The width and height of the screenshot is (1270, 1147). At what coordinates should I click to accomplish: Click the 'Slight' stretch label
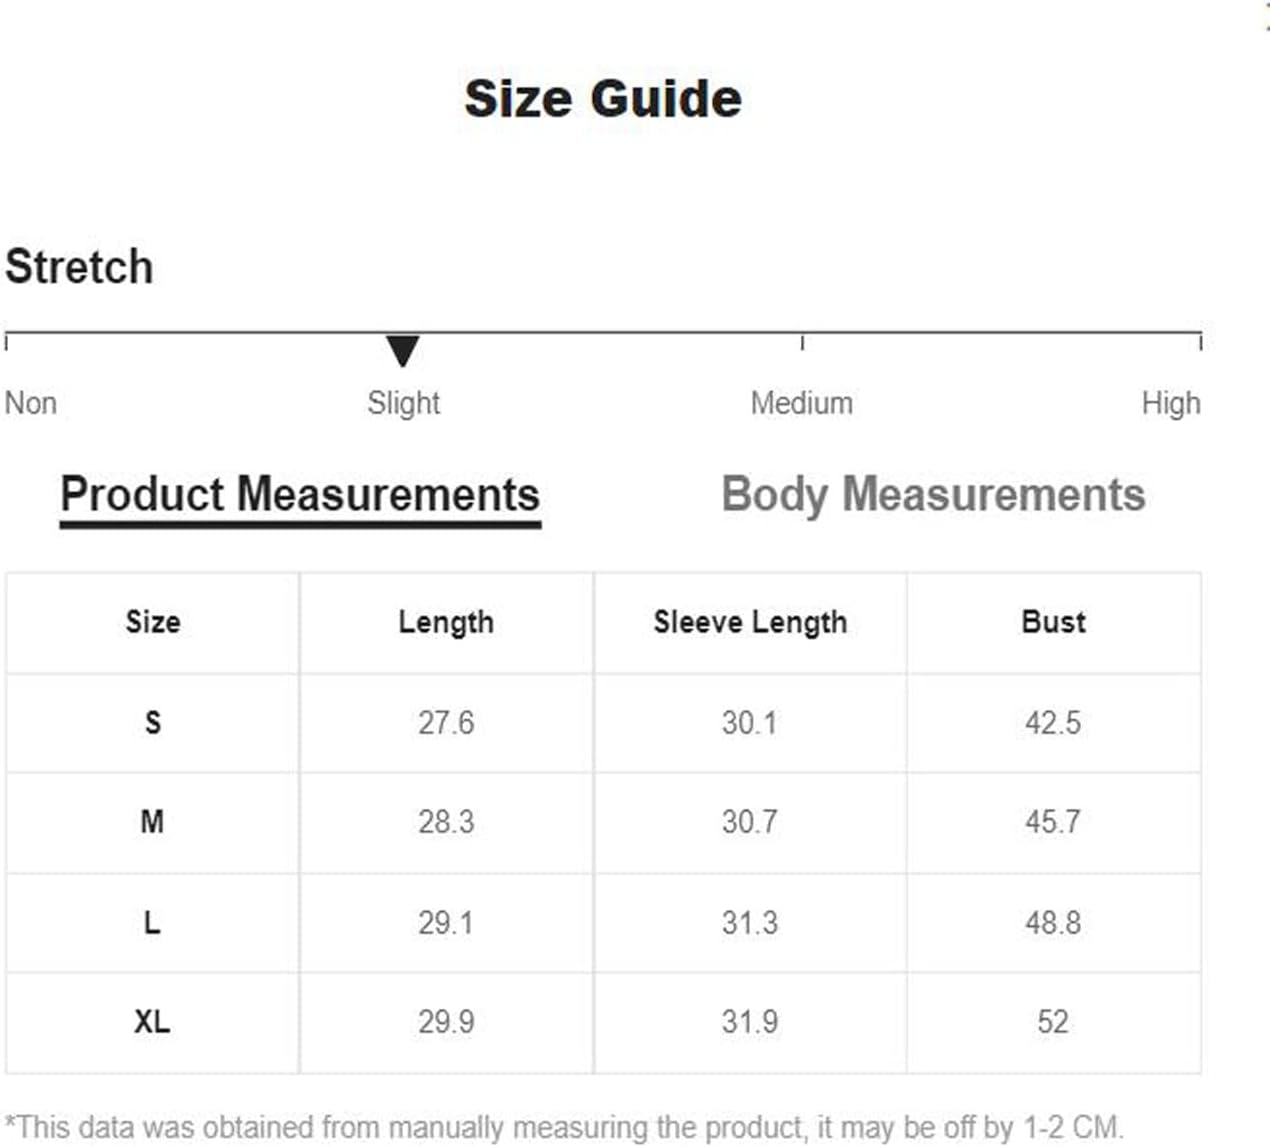[x=403, y=403]
